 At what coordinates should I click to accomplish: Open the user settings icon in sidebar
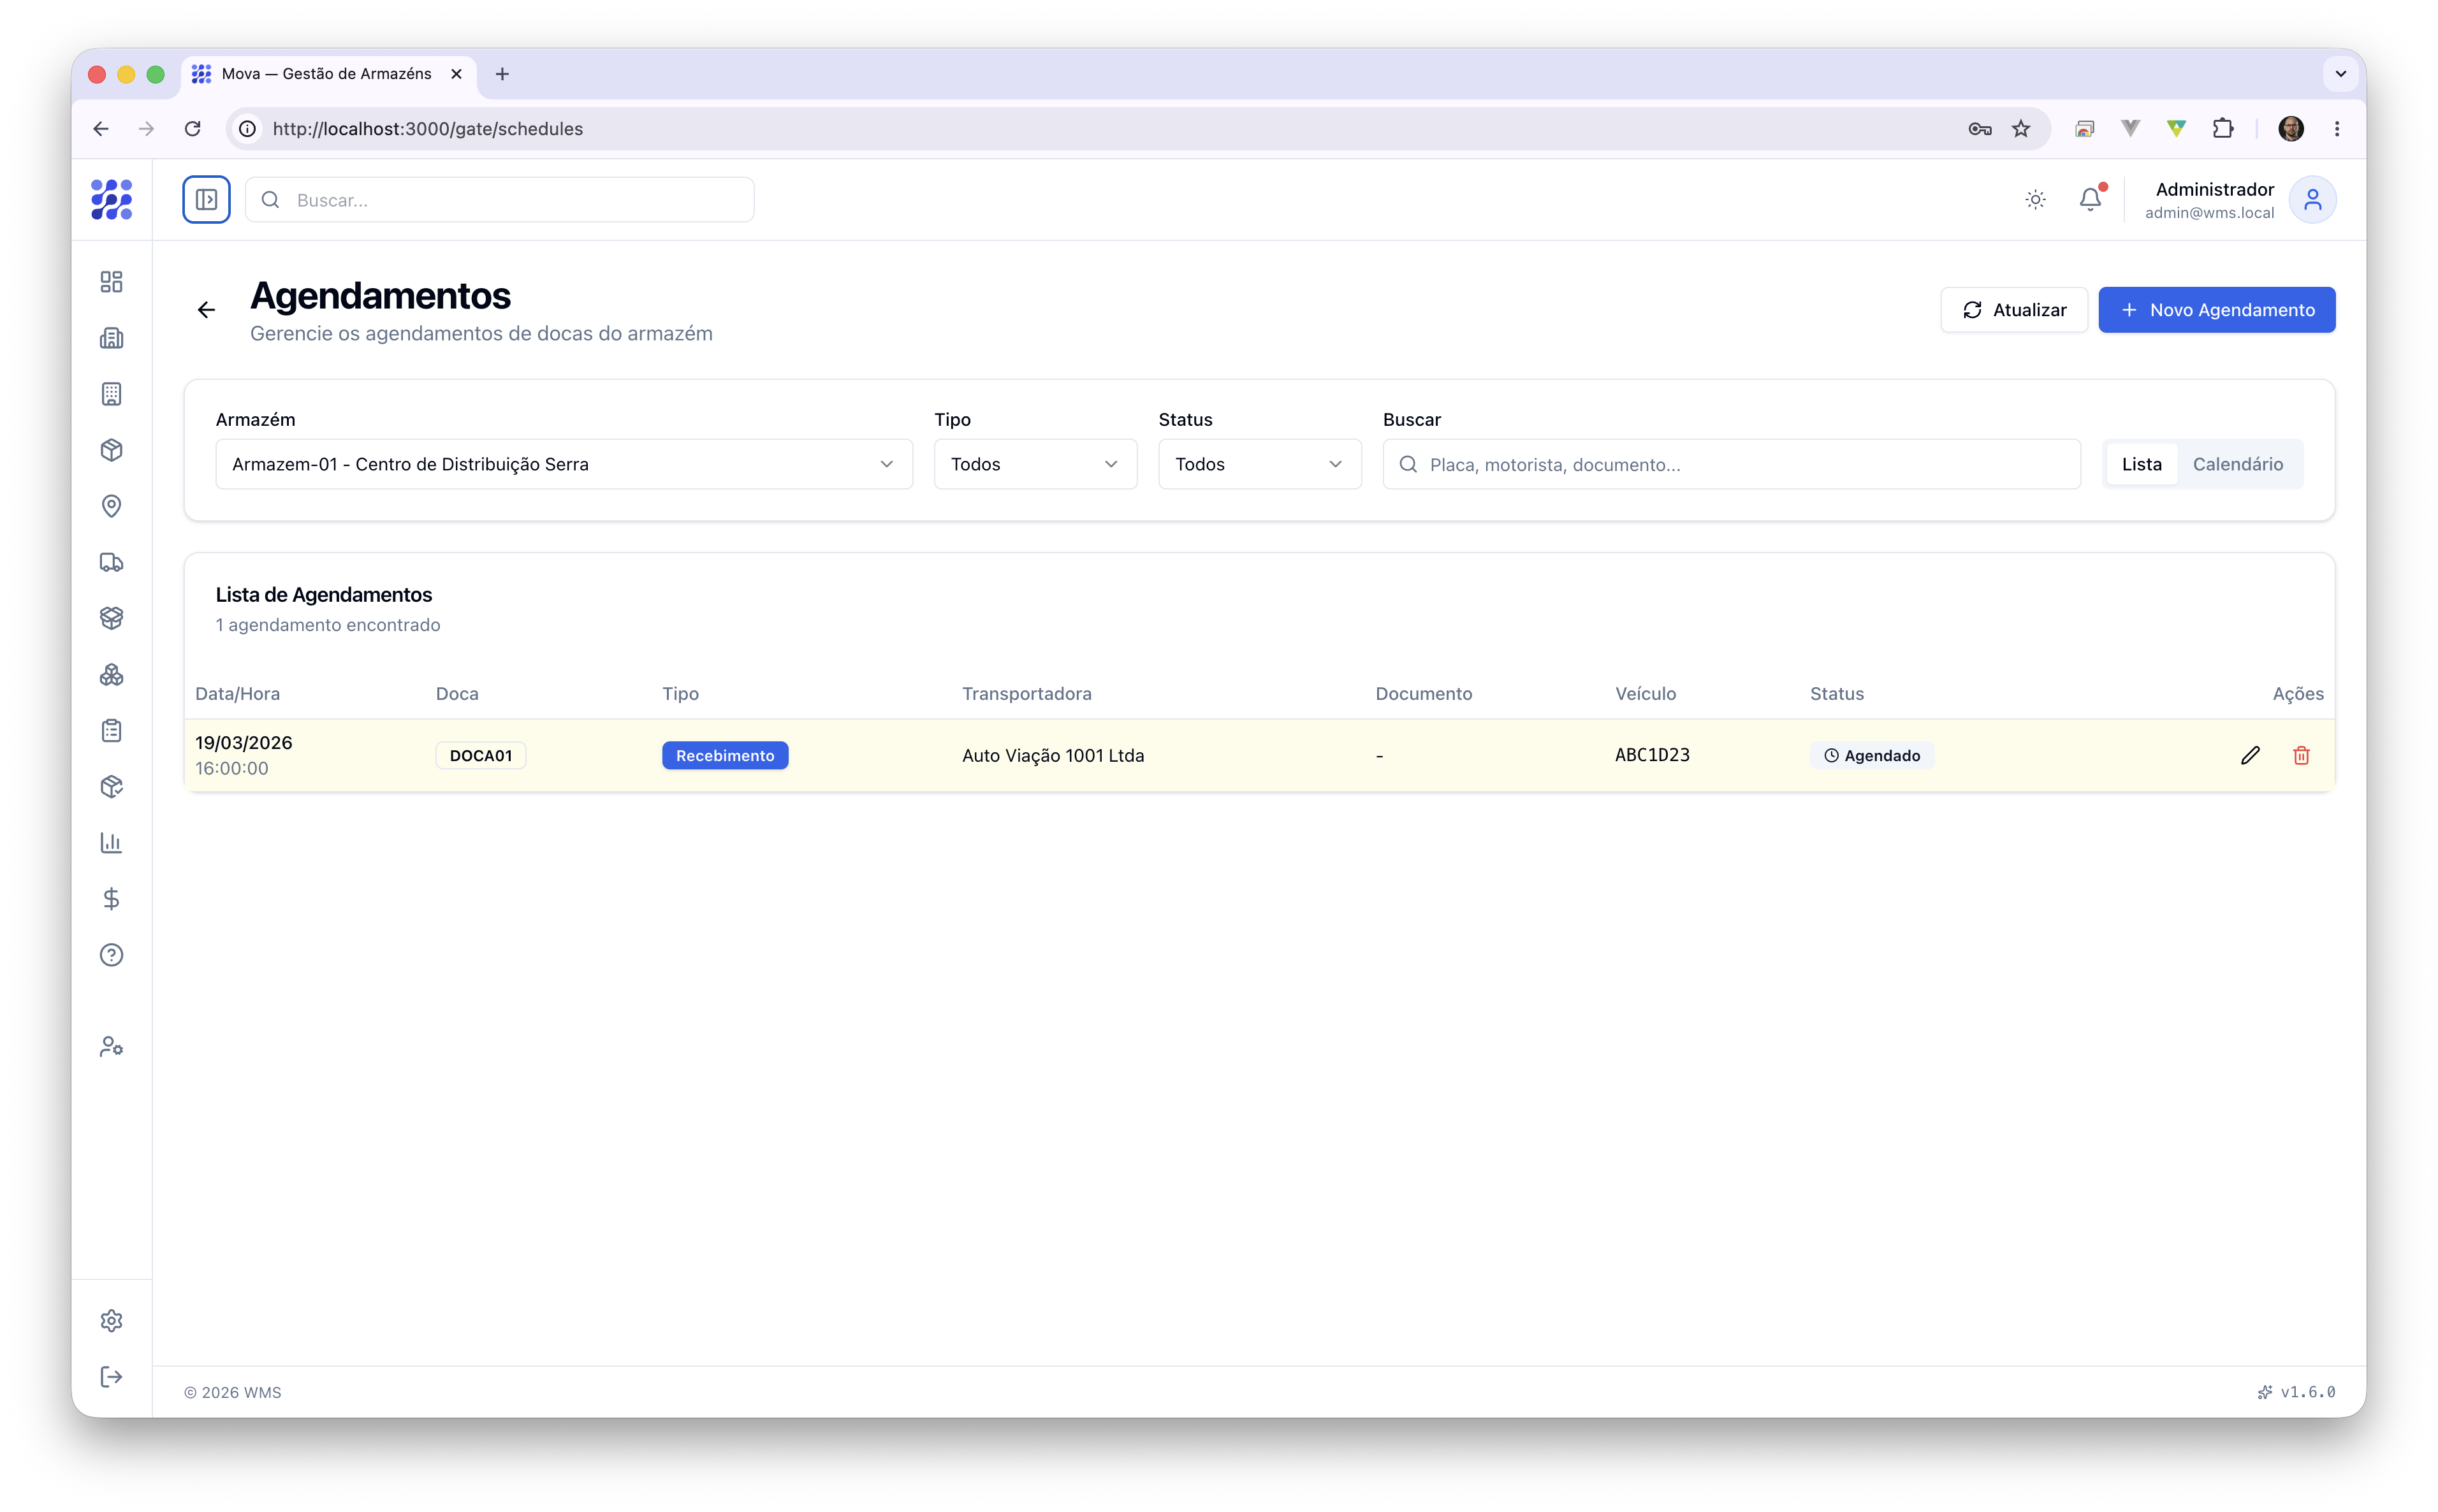coord(111,1047)
